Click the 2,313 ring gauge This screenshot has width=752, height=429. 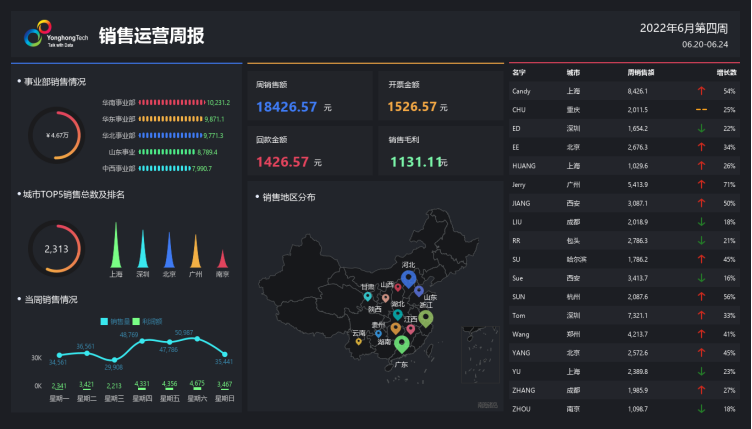pos(56,249)
